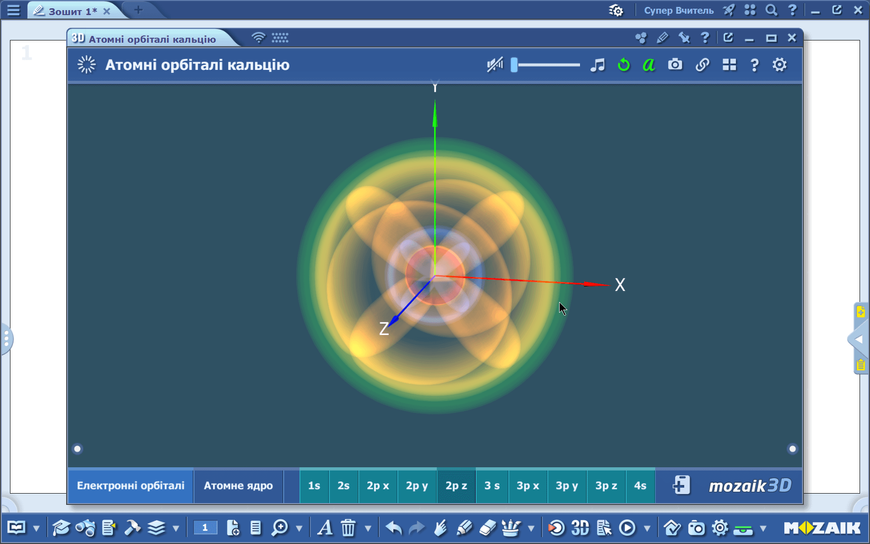Select the text tool A
The height and width of the screenshot is (544, 870).
point(325,527)
